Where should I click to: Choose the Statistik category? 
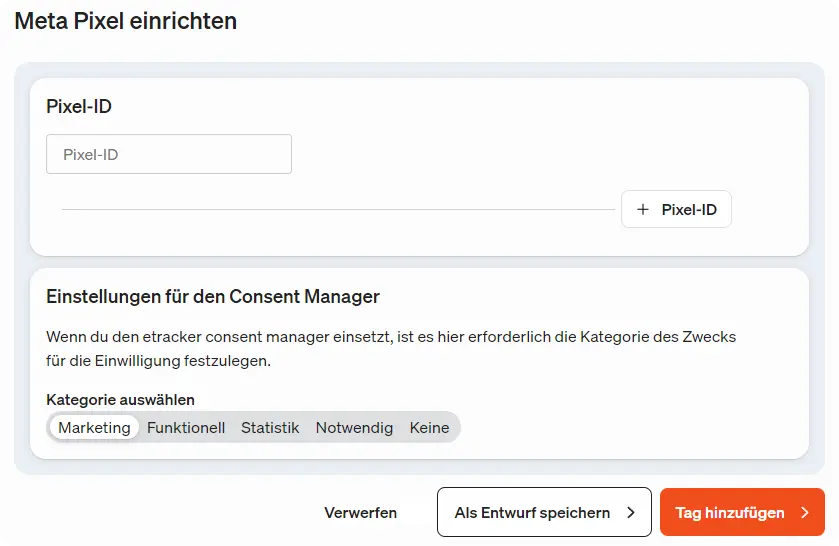270,428
